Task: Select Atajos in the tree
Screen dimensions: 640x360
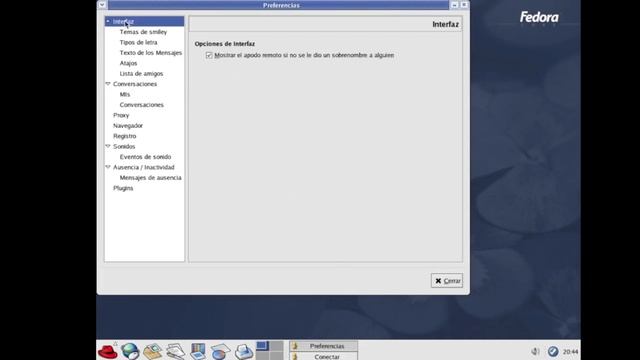Action: pyautogui.click(x=128, y=63)
